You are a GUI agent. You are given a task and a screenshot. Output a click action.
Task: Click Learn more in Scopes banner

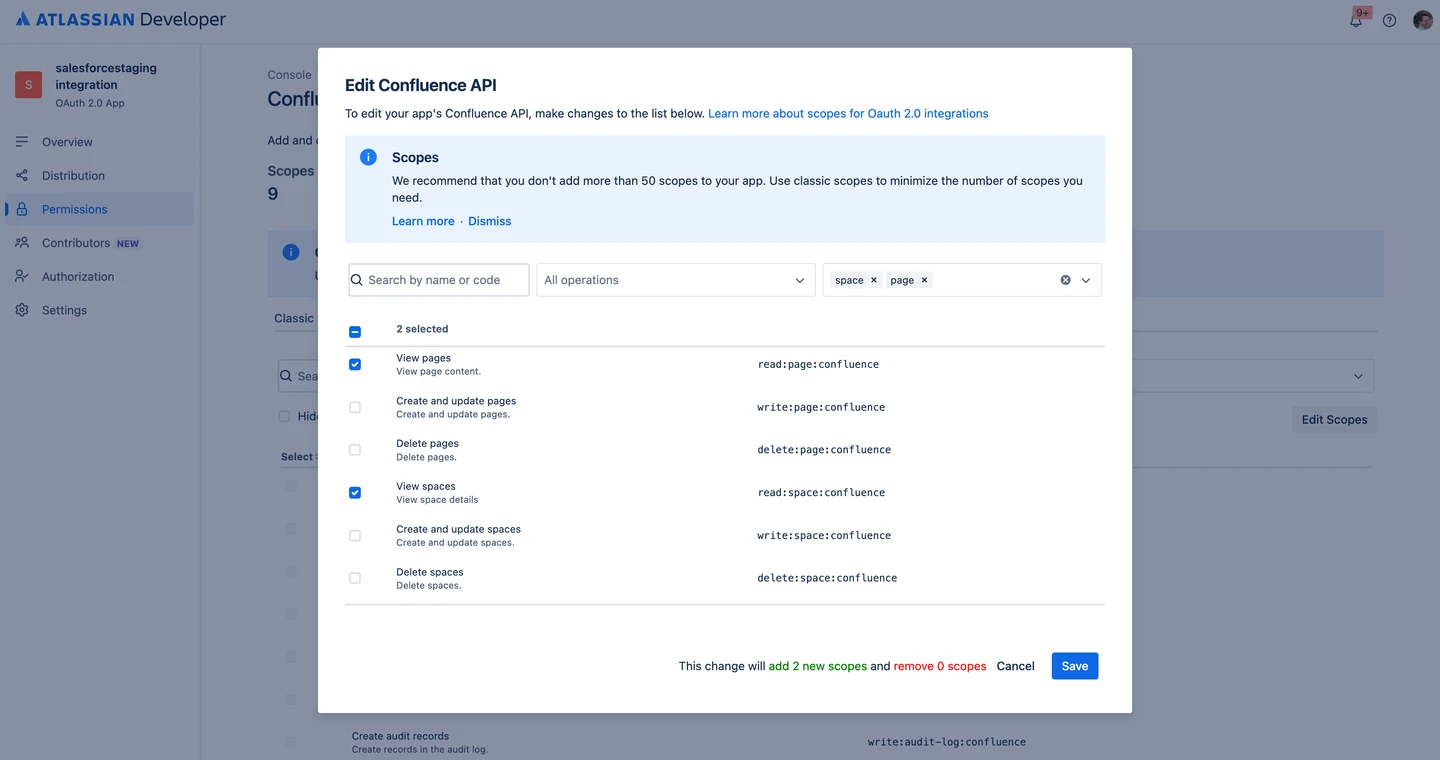423,221
